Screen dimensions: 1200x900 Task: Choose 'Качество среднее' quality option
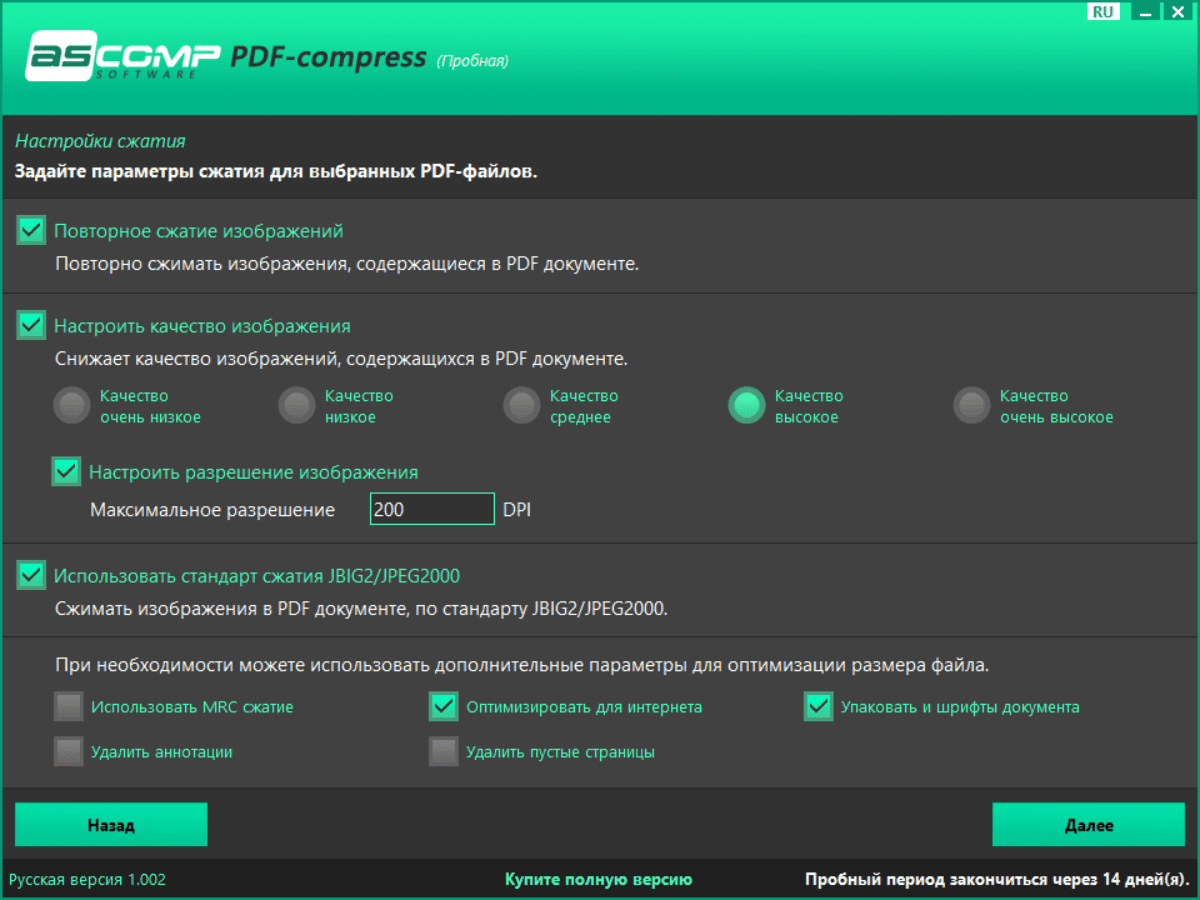click(x=521, y=406)
